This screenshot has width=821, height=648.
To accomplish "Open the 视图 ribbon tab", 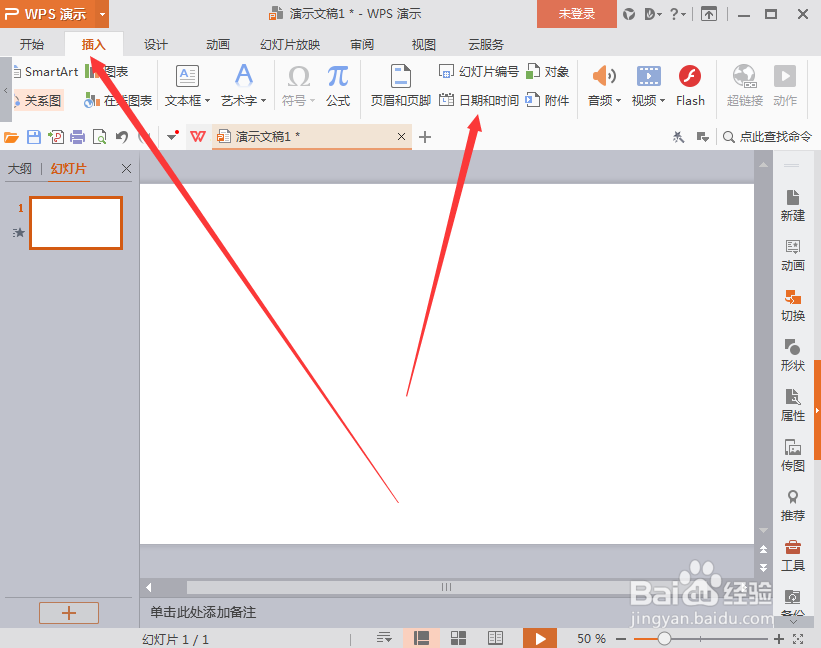I will 424,44.
